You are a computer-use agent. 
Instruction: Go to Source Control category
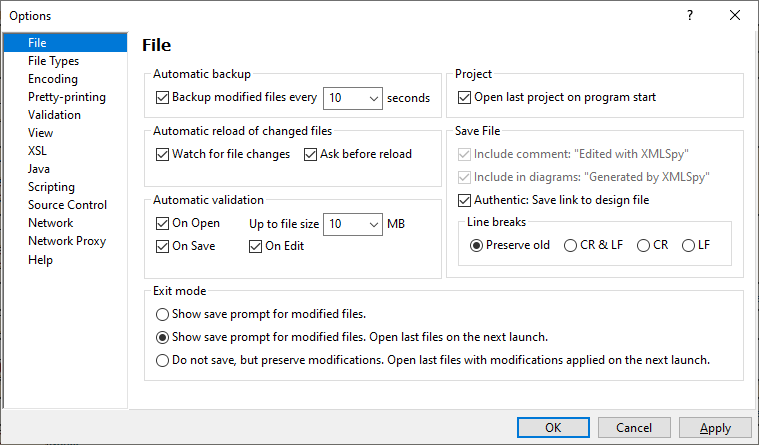(68, 205)
